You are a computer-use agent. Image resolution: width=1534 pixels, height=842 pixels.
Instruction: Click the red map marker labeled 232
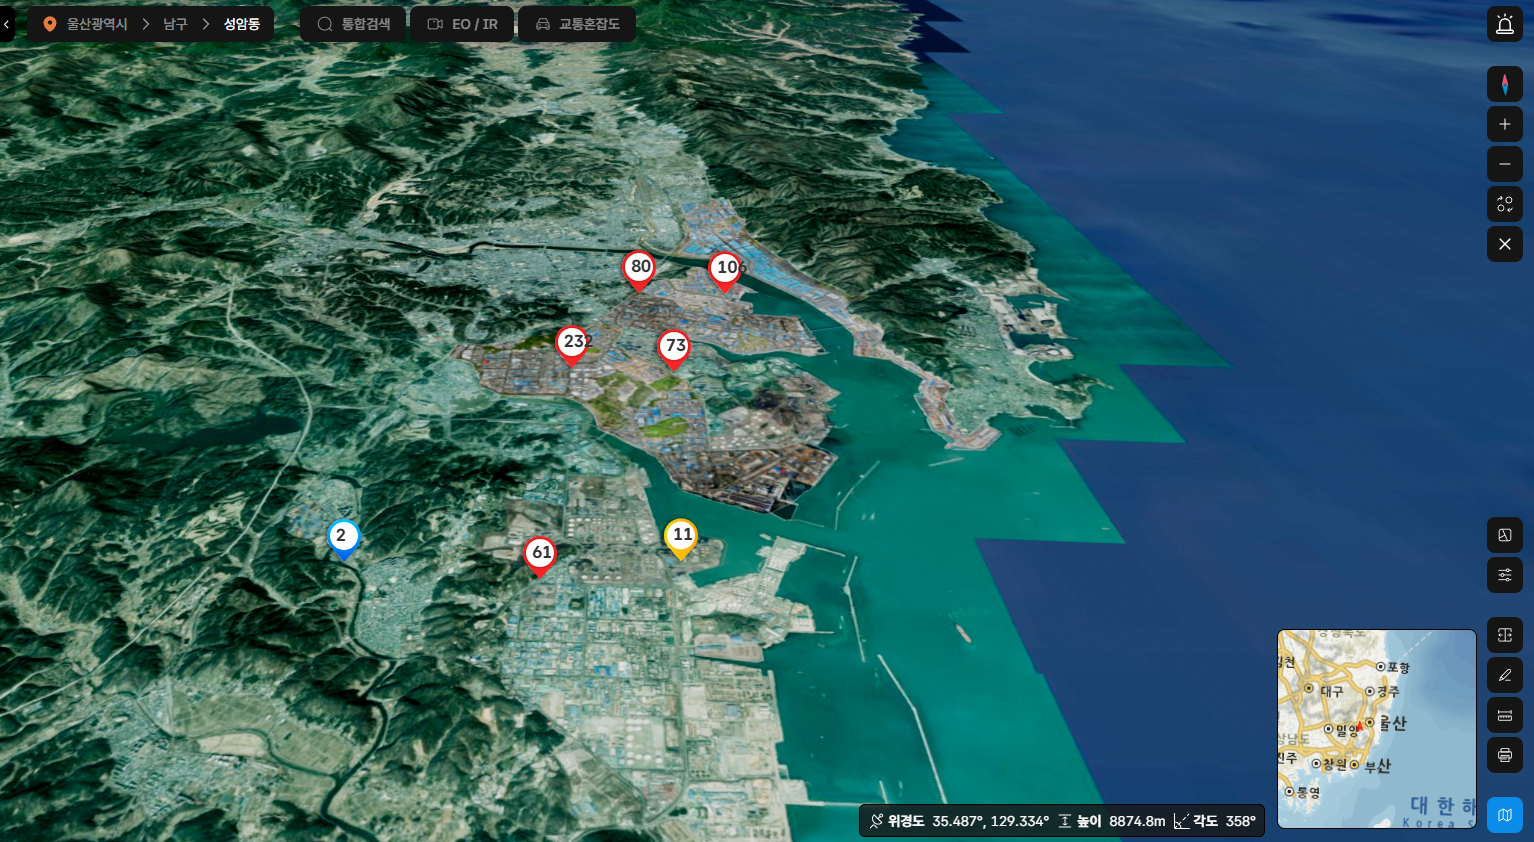(572, 346)
